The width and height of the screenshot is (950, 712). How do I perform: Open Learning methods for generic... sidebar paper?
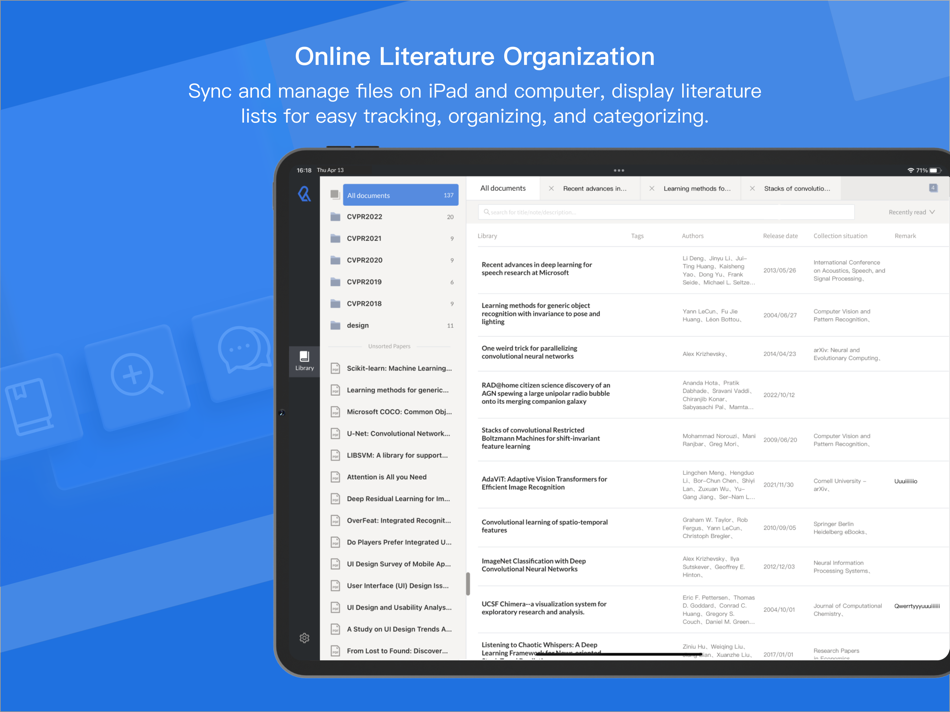tap(393, 390)
